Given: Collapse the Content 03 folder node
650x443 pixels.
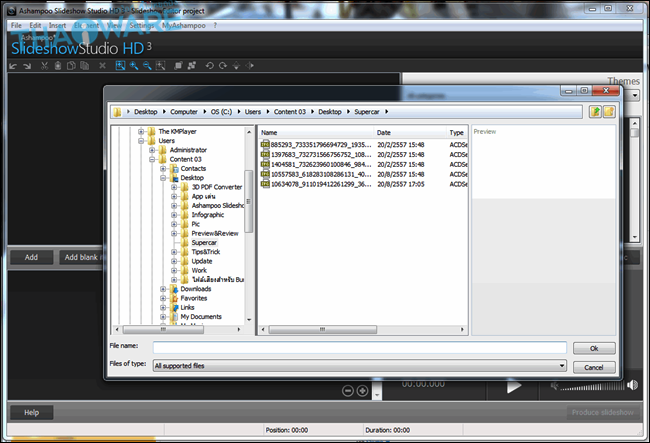Looking at the screenshot, I should 152,159.
